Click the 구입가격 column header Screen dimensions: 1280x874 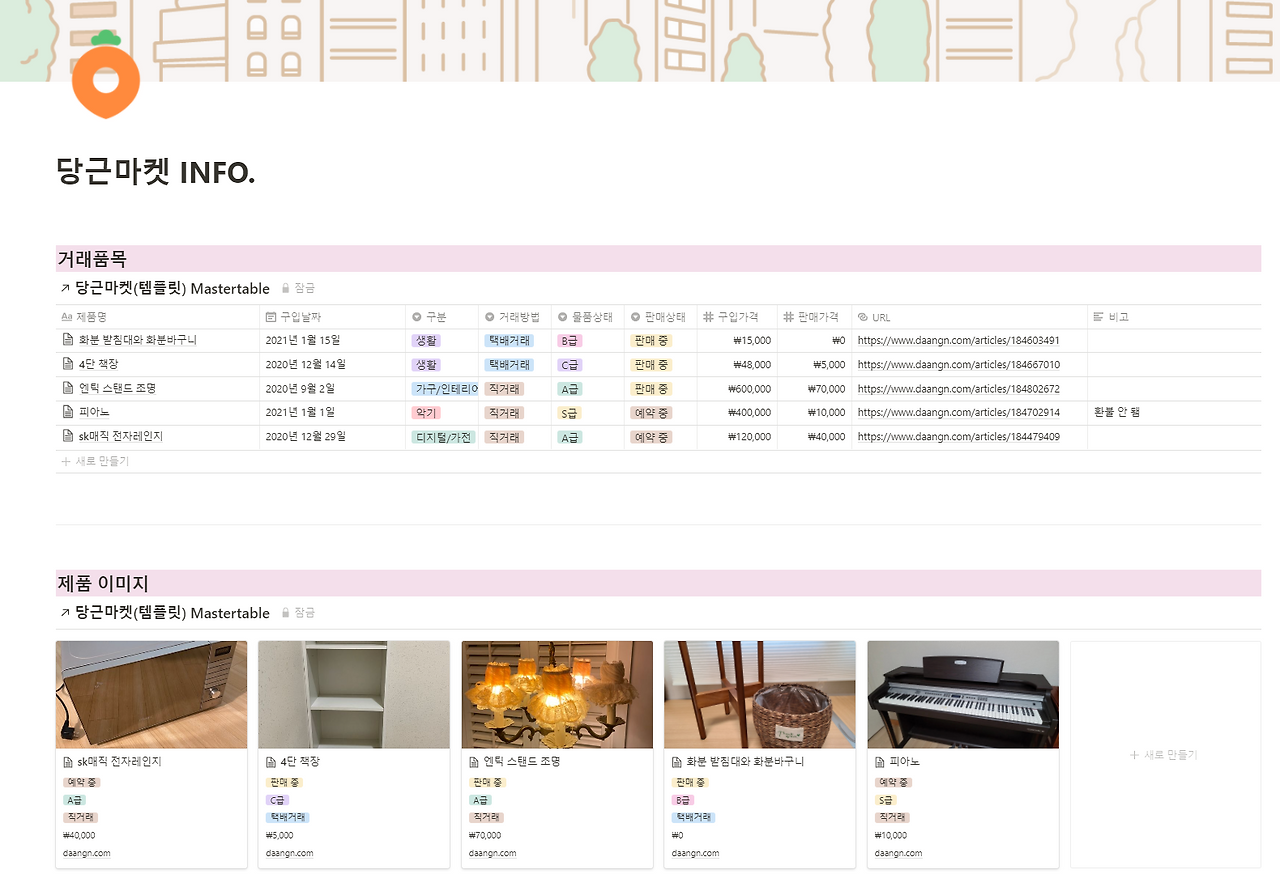[x=737, y=317]
